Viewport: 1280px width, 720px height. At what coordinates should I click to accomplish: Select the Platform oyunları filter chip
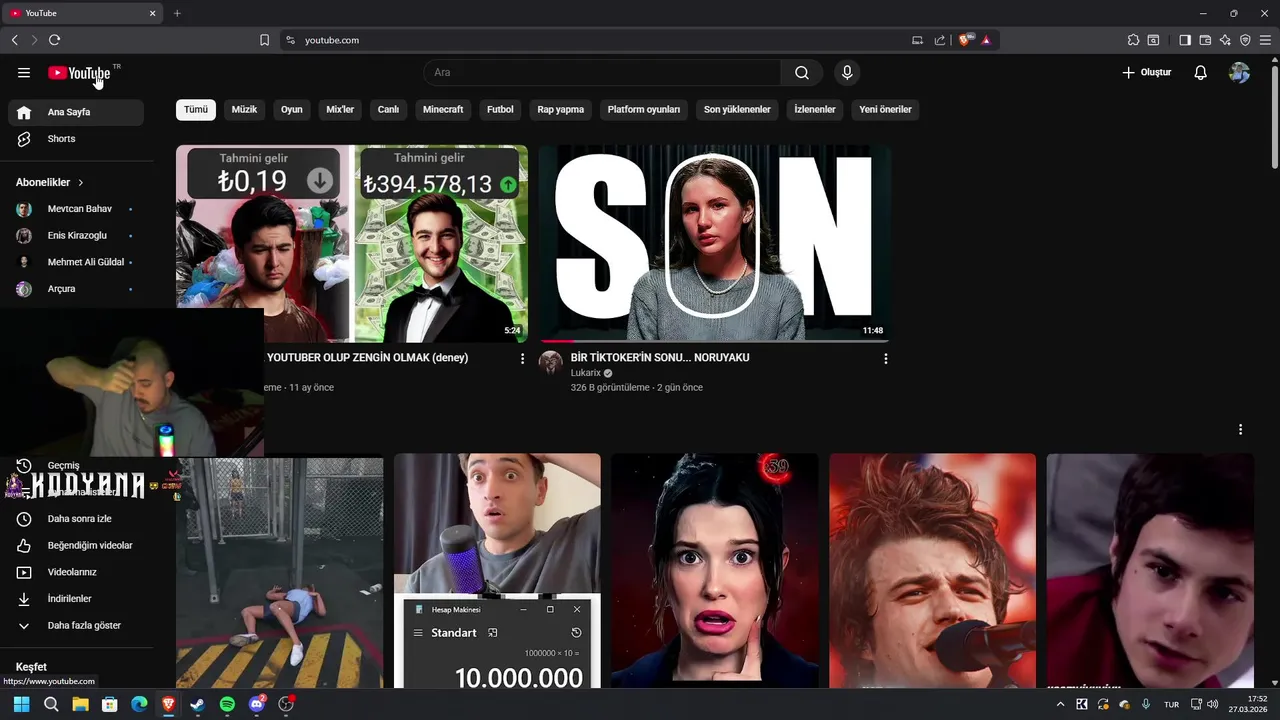tap(644, 110)
